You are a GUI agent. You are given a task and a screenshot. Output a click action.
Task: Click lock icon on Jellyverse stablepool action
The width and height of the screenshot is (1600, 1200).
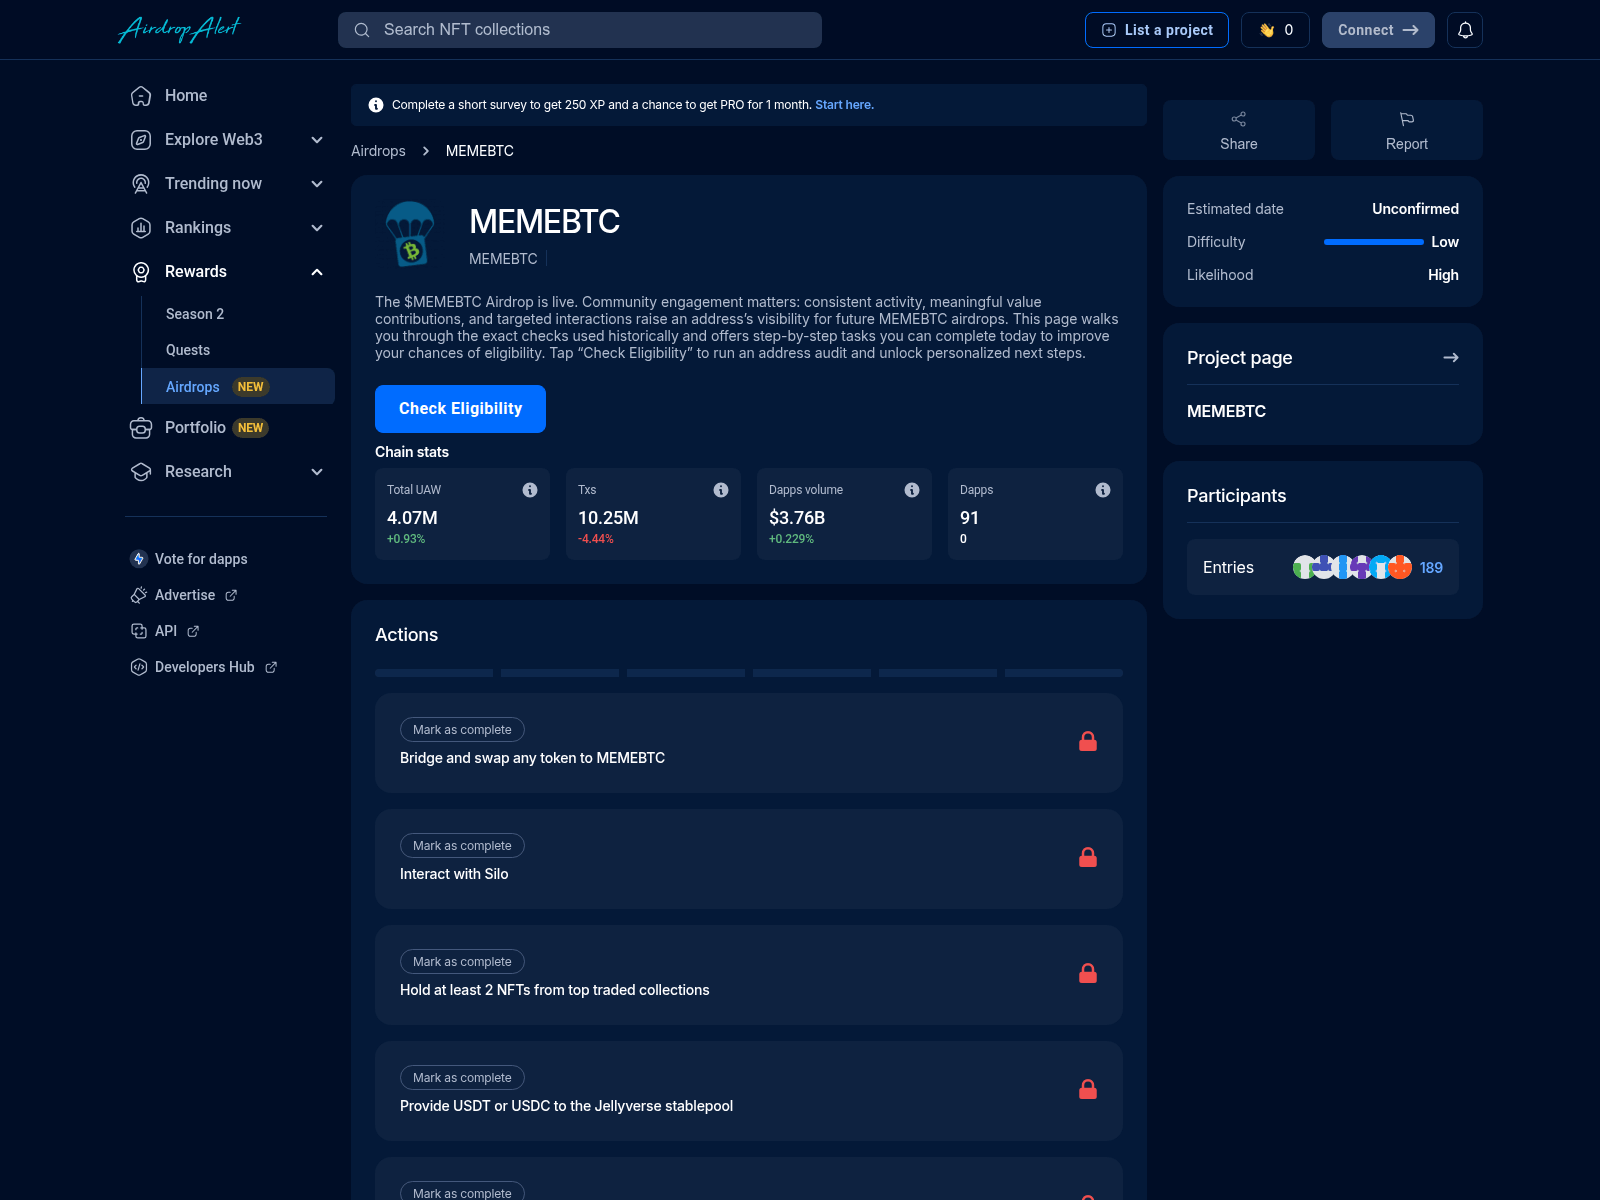click(1088, 1089)
